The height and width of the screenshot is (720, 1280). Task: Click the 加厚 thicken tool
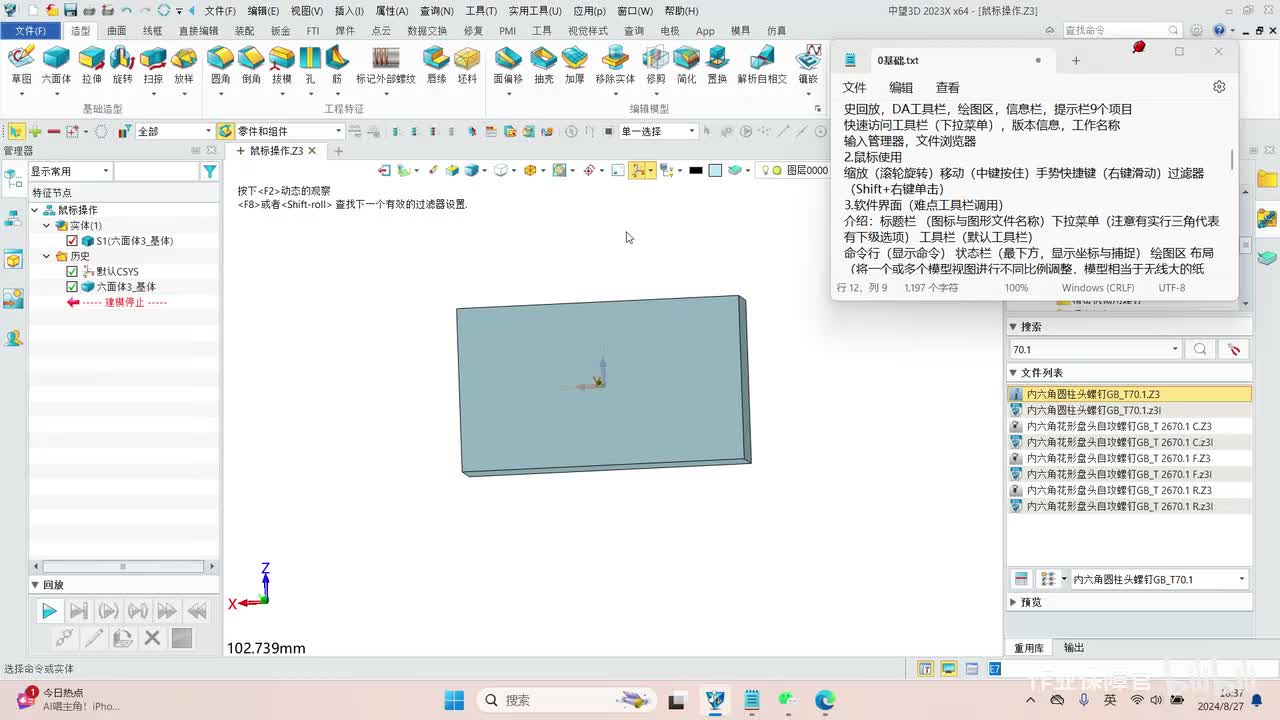tap(574, 64)
